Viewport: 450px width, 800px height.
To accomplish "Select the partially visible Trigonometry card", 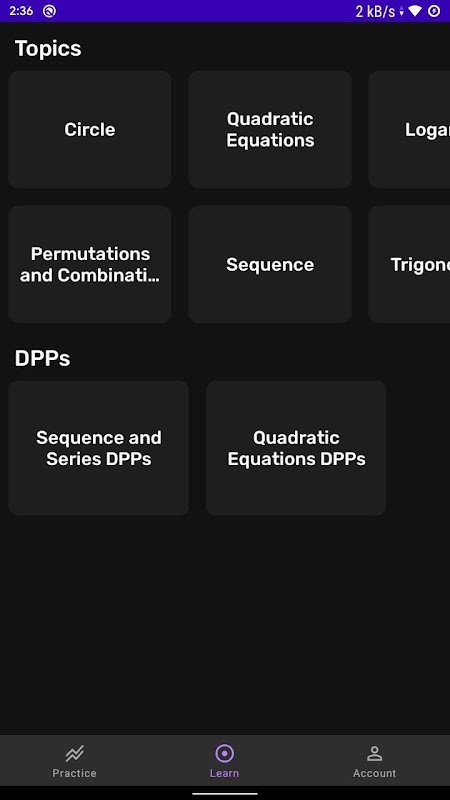I will [409, 264].
